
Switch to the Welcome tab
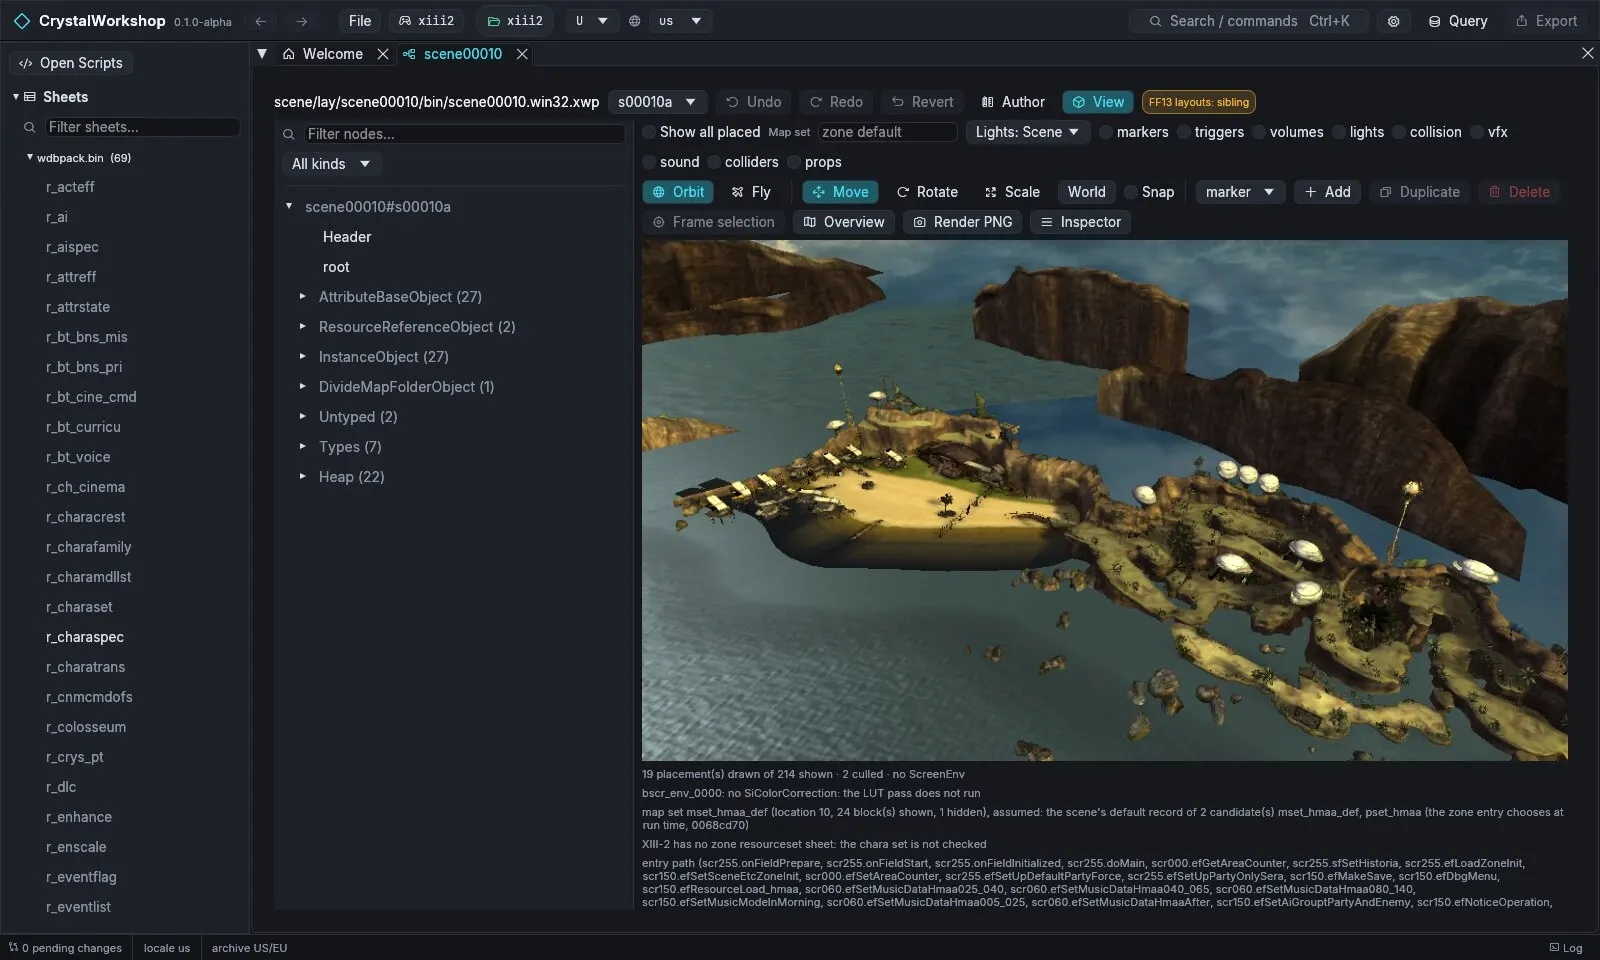[323, 54]
